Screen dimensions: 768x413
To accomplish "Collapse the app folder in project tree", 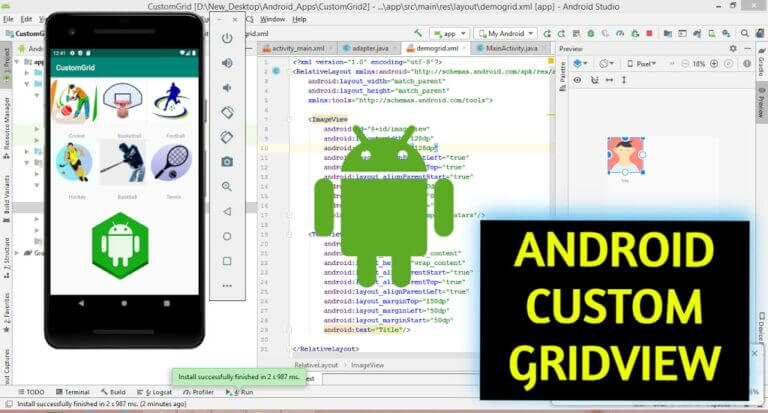I will (x=18, y=62).
